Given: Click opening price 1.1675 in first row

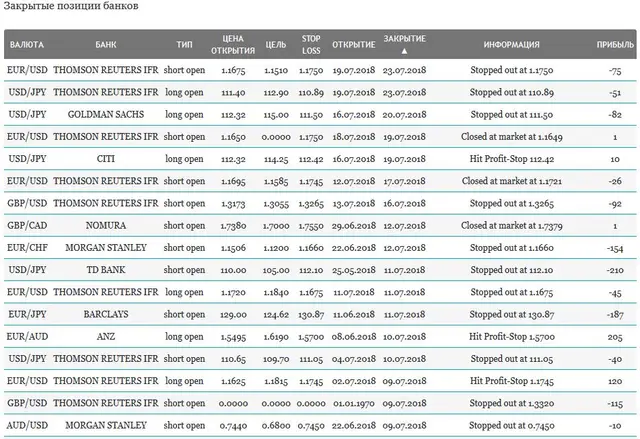Looking at the screenshot, I should click(x=233, y=71).
